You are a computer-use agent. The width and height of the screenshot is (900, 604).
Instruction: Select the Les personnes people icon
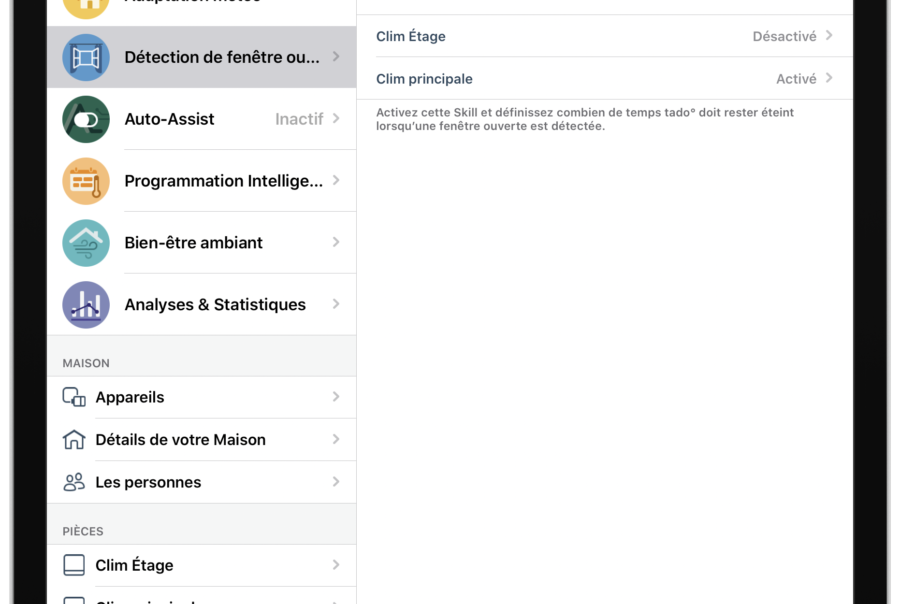[x=74, y=482]
